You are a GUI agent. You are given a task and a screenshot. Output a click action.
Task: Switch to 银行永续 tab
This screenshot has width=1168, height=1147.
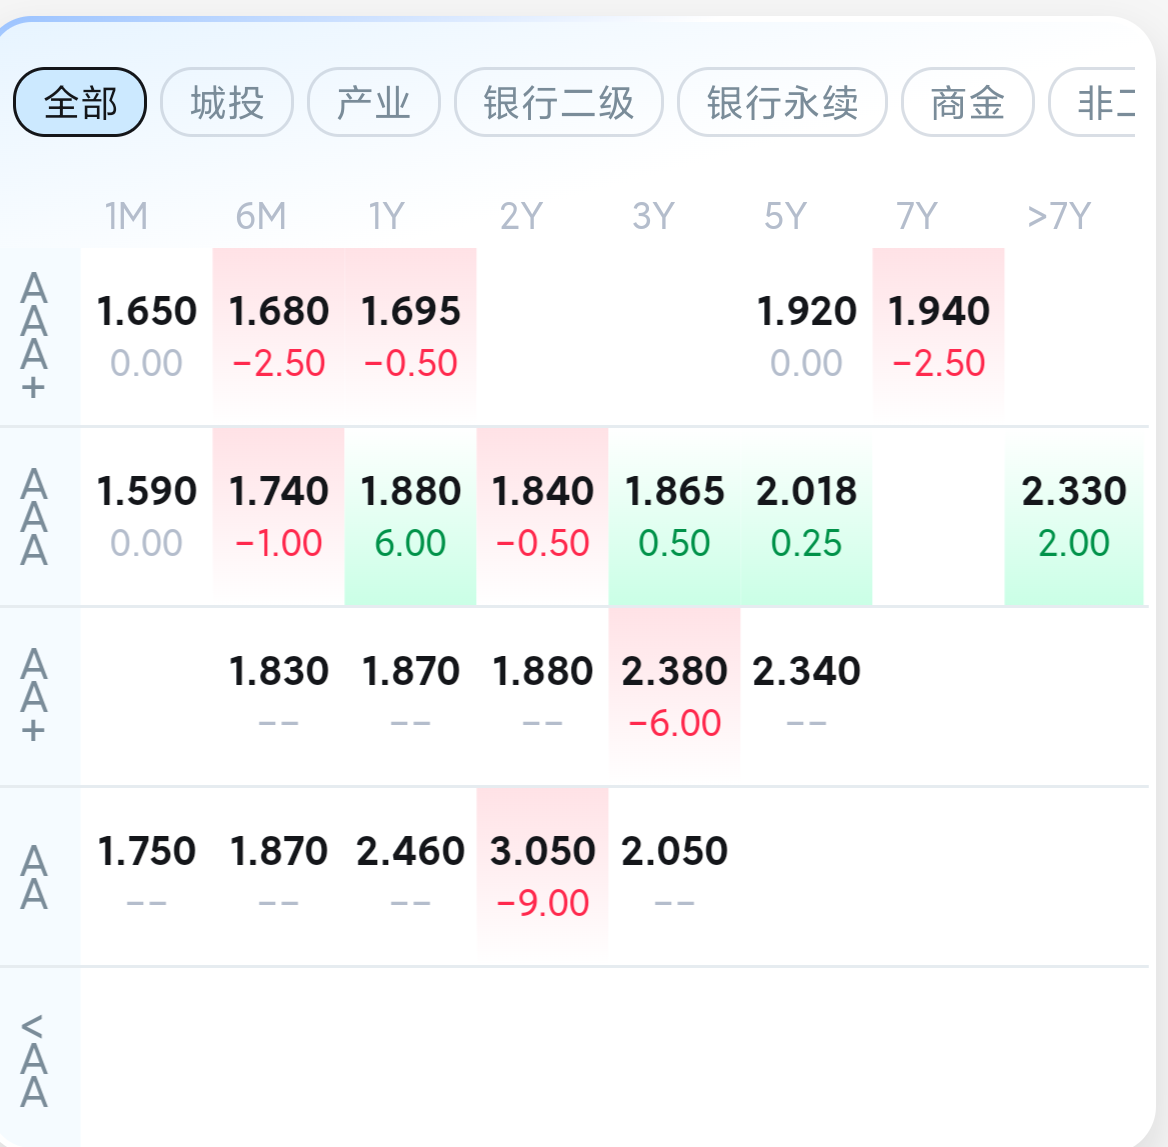click(782, 102)
